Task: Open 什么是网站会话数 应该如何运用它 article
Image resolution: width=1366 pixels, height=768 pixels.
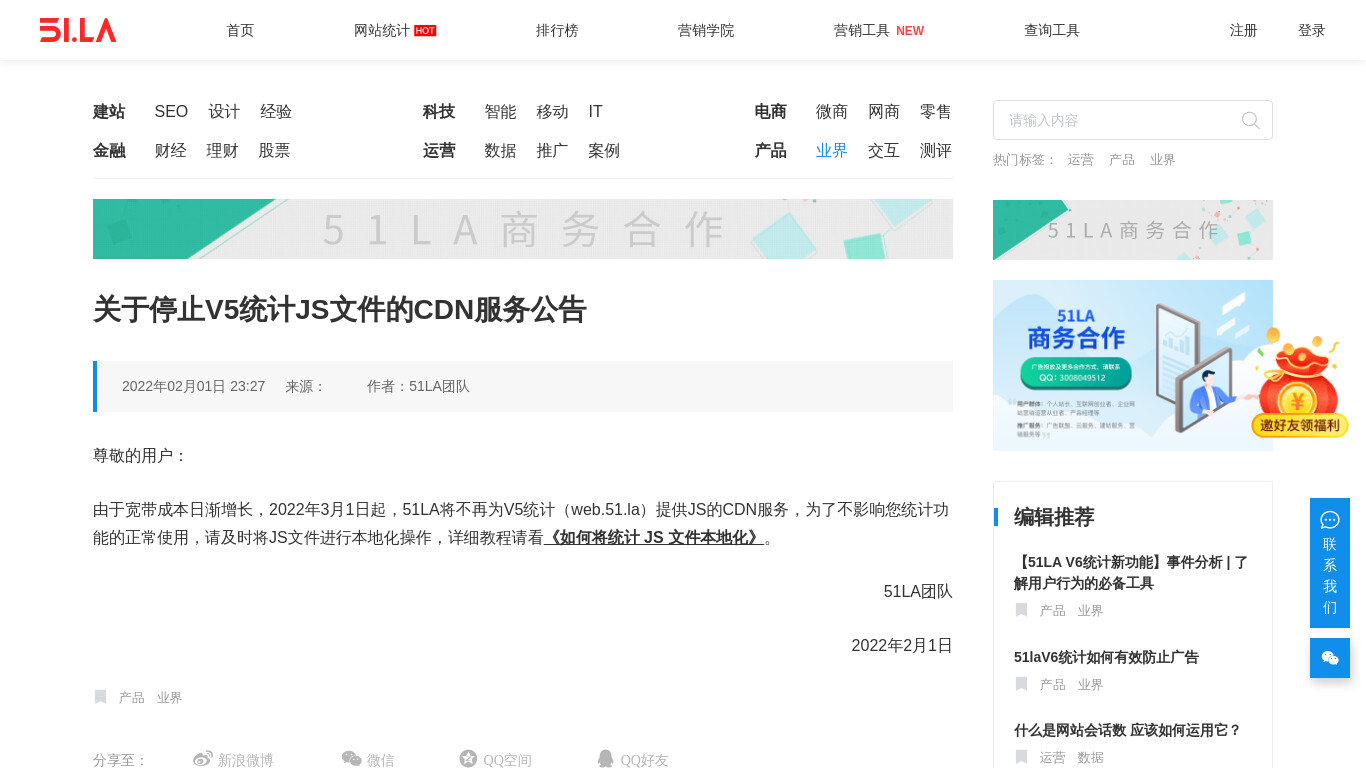Action: pos(1127,730)
